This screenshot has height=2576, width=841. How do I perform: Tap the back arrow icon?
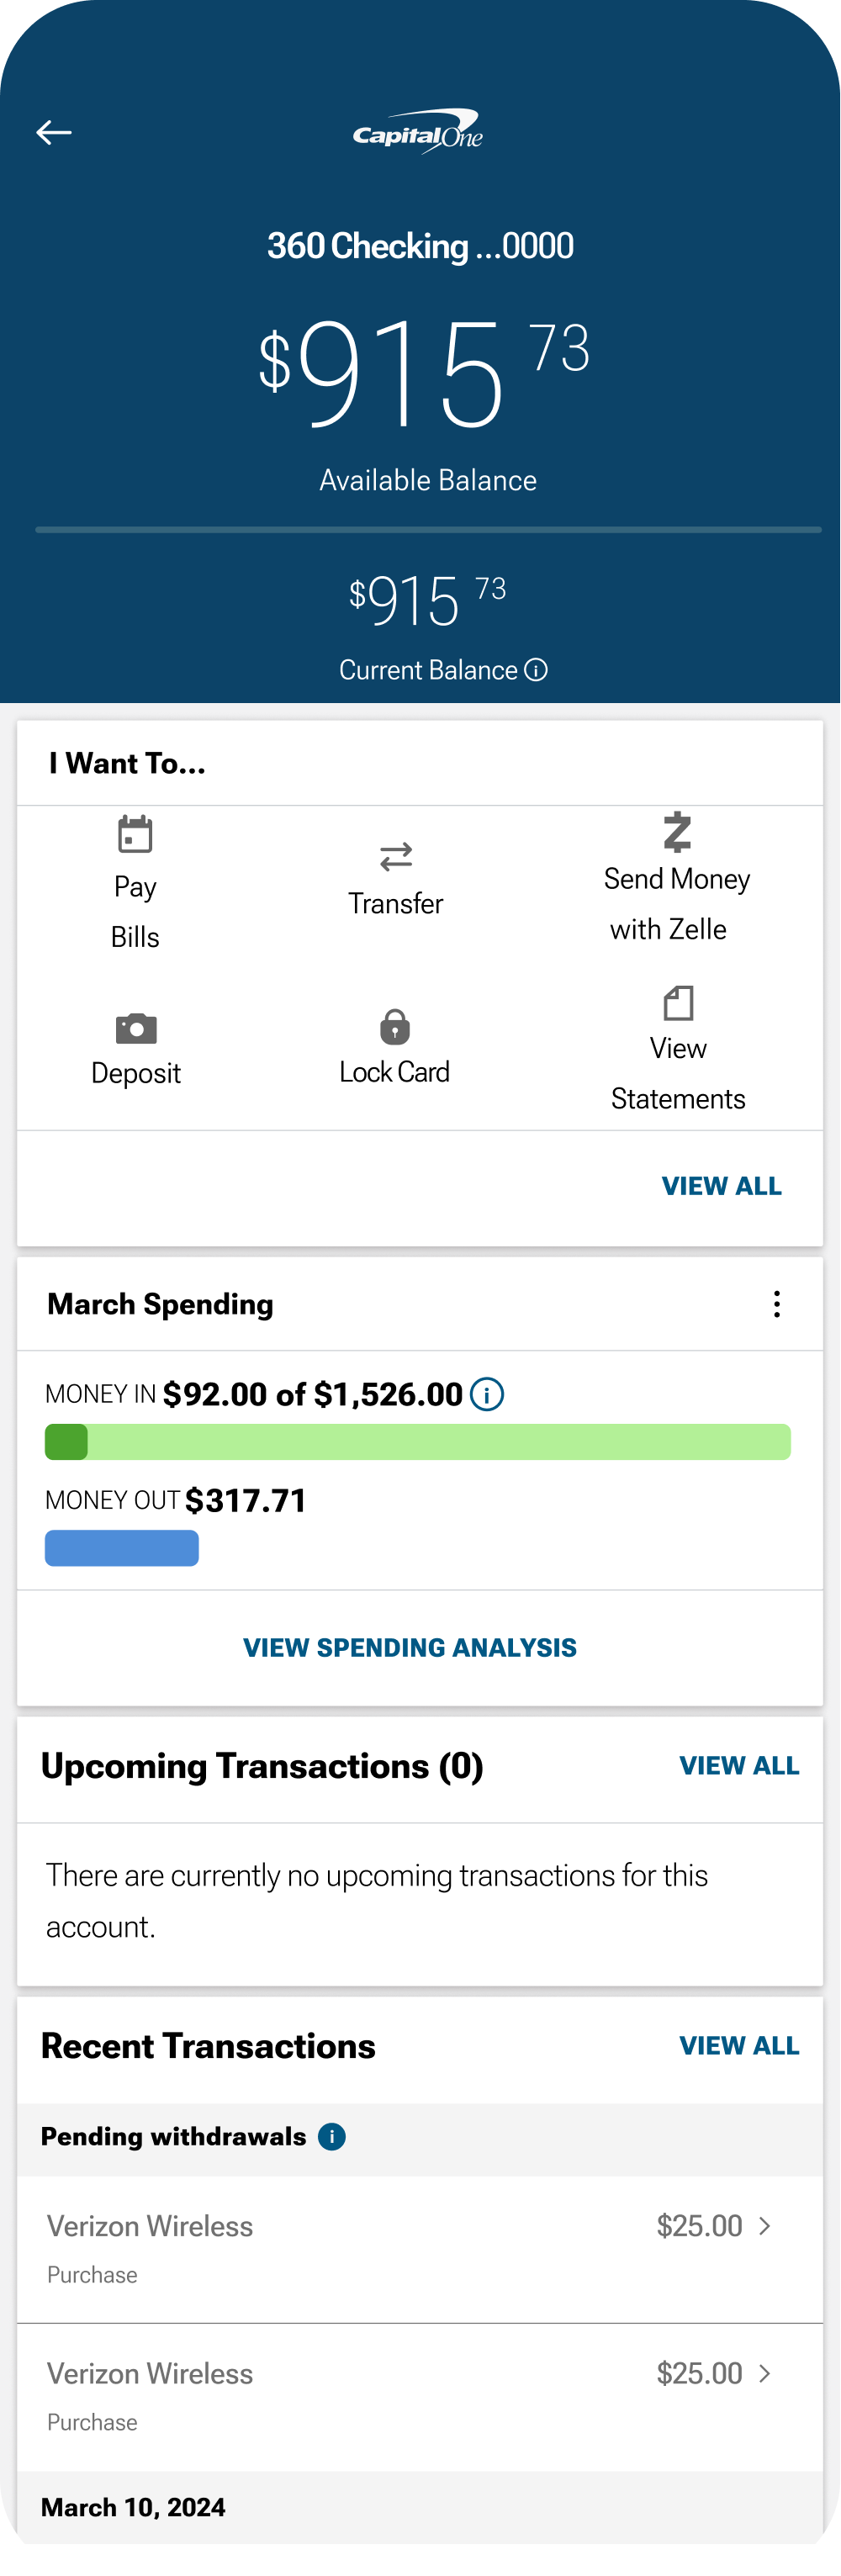click(x=54, y=132)
